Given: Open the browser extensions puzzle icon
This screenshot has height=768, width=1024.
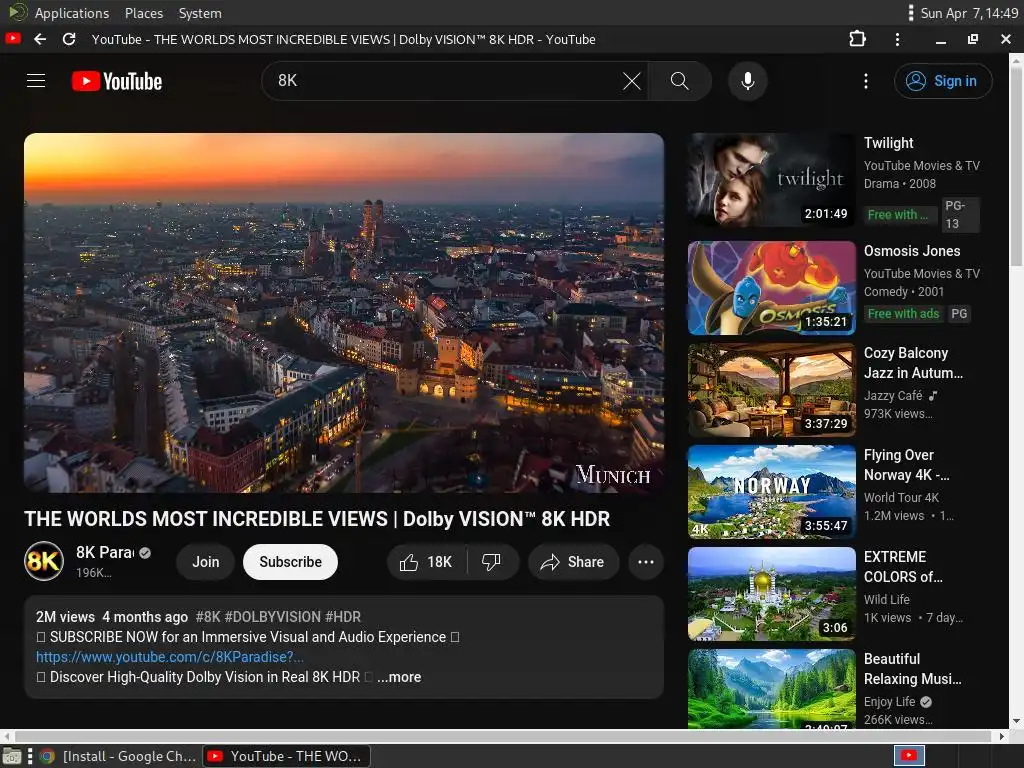Looking at the screenshot, I should pyautogui.click(x=857, y=39).
